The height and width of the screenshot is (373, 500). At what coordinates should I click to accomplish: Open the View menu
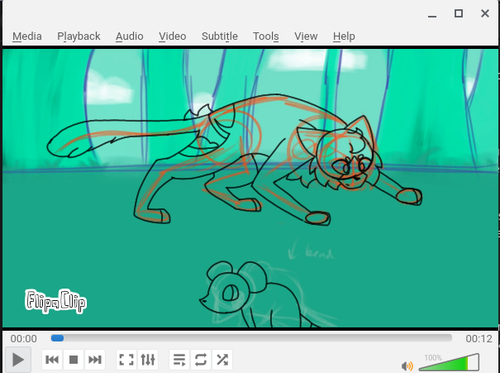306,36
